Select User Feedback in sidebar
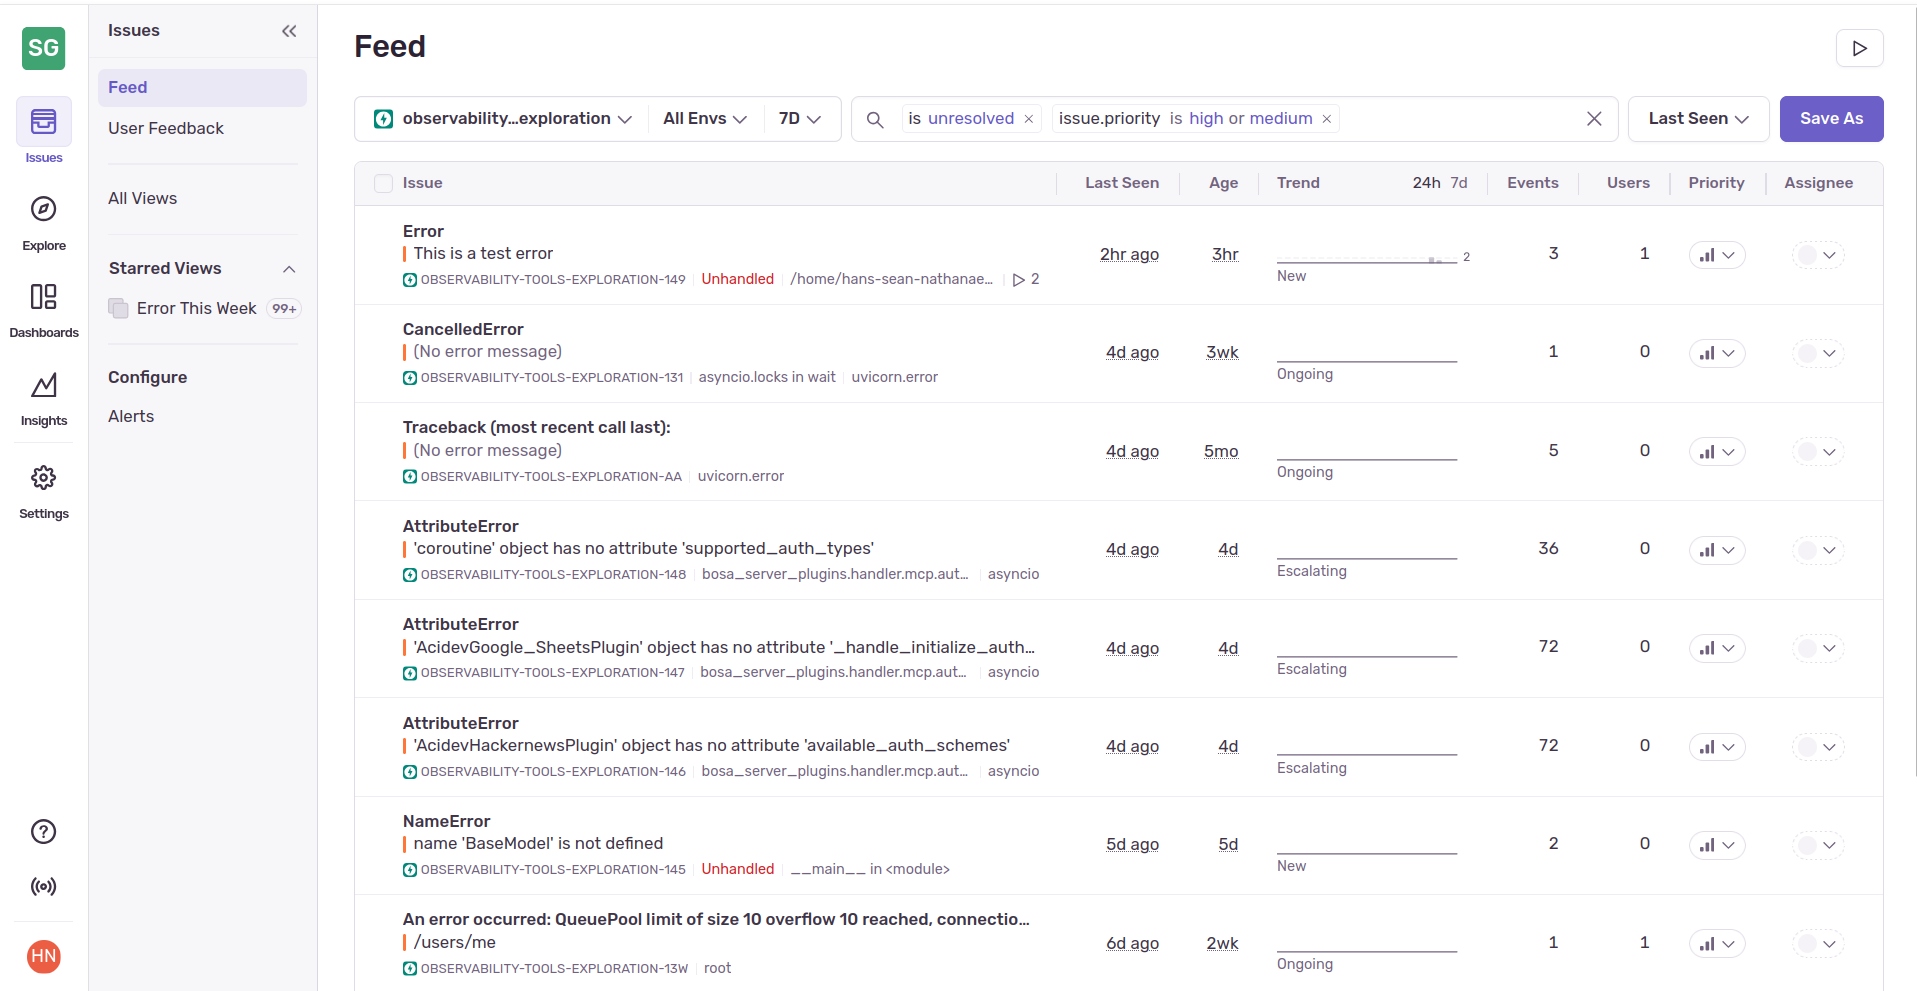Image resolution: width=1917 pixels, height=991 pixels. (x=166, y=128)
